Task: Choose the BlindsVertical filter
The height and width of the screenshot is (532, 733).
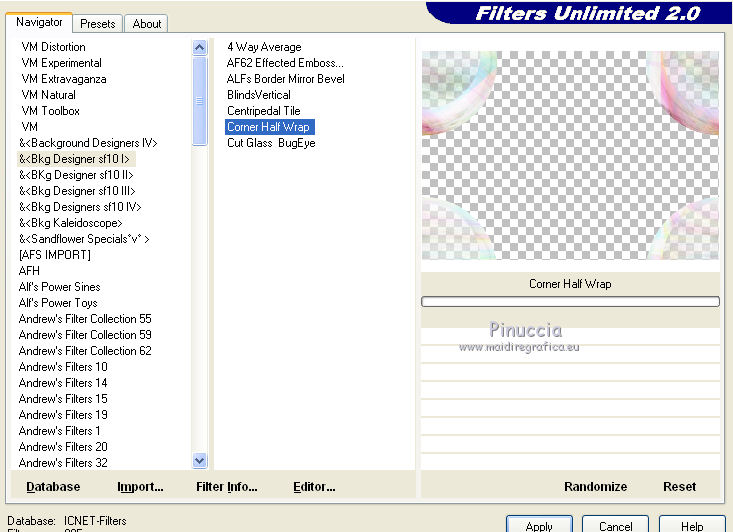Action: [259, 95]
